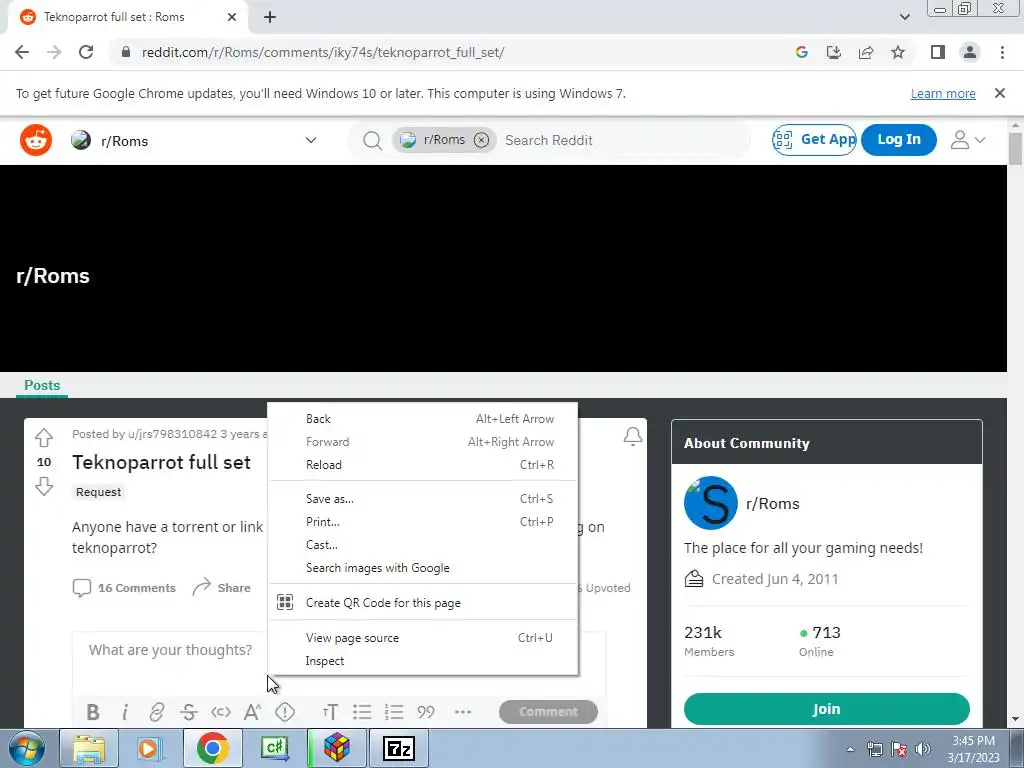Open the 16 Comments link
1024x768 pixels.
124,588
